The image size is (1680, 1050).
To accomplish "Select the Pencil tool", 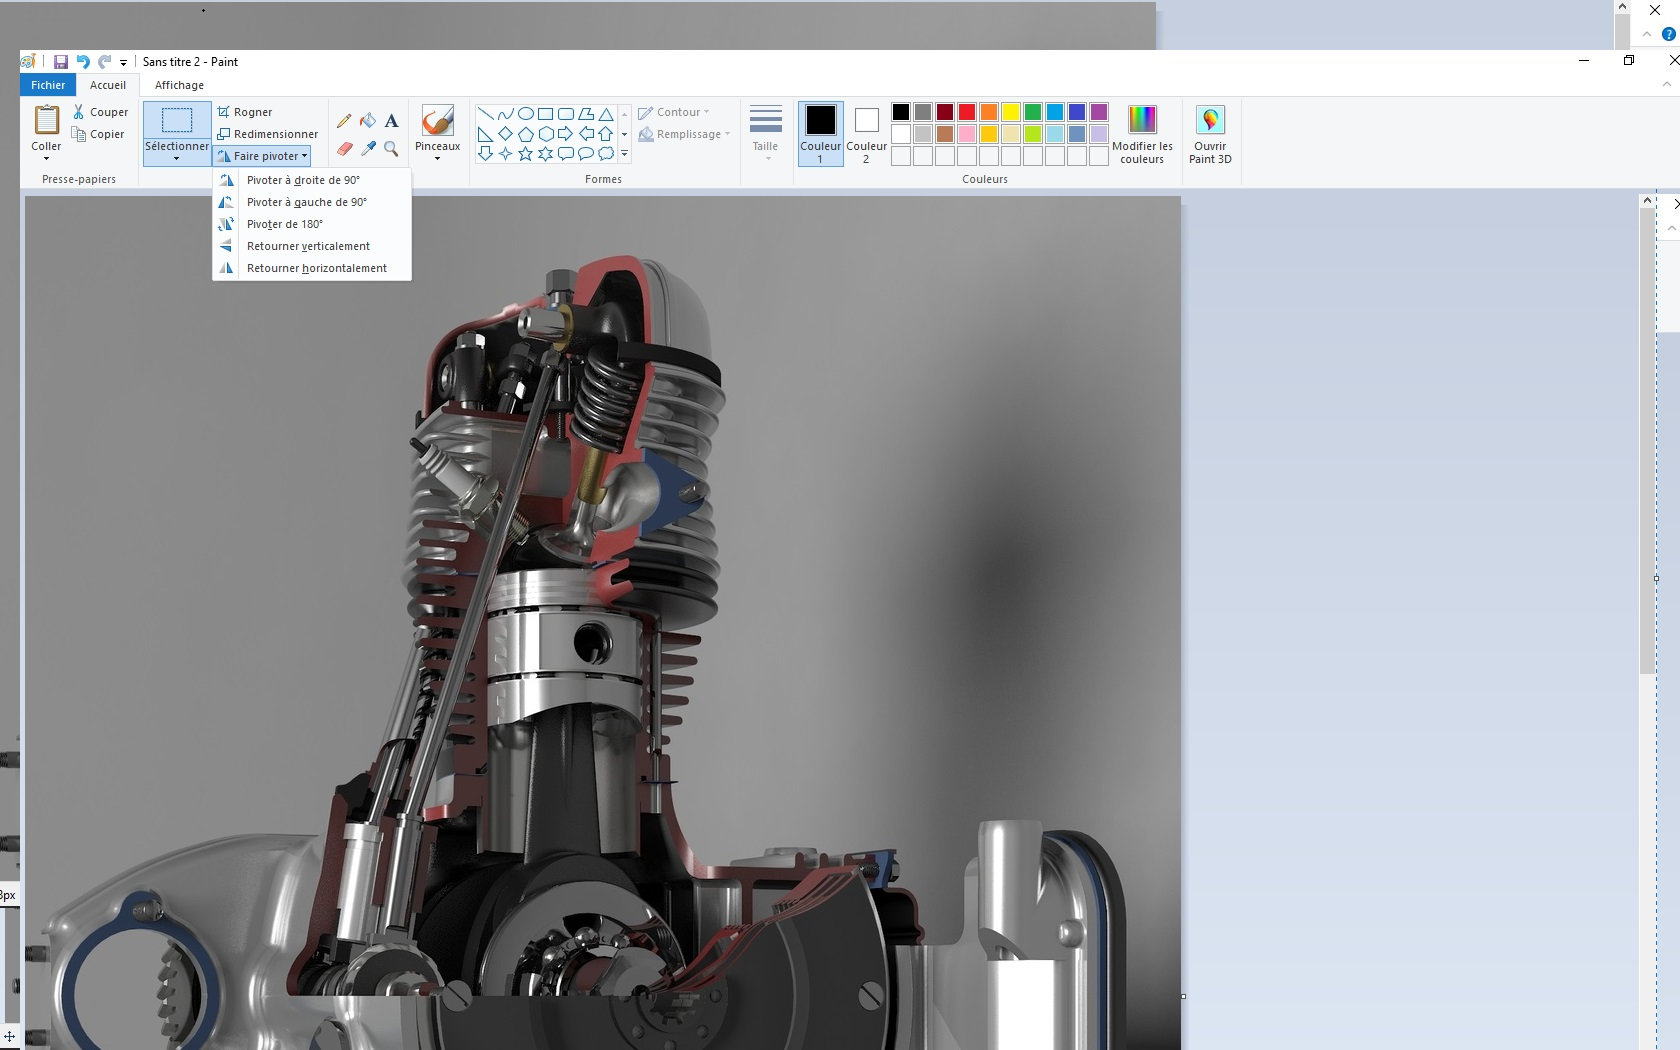I will coord(344,121).
